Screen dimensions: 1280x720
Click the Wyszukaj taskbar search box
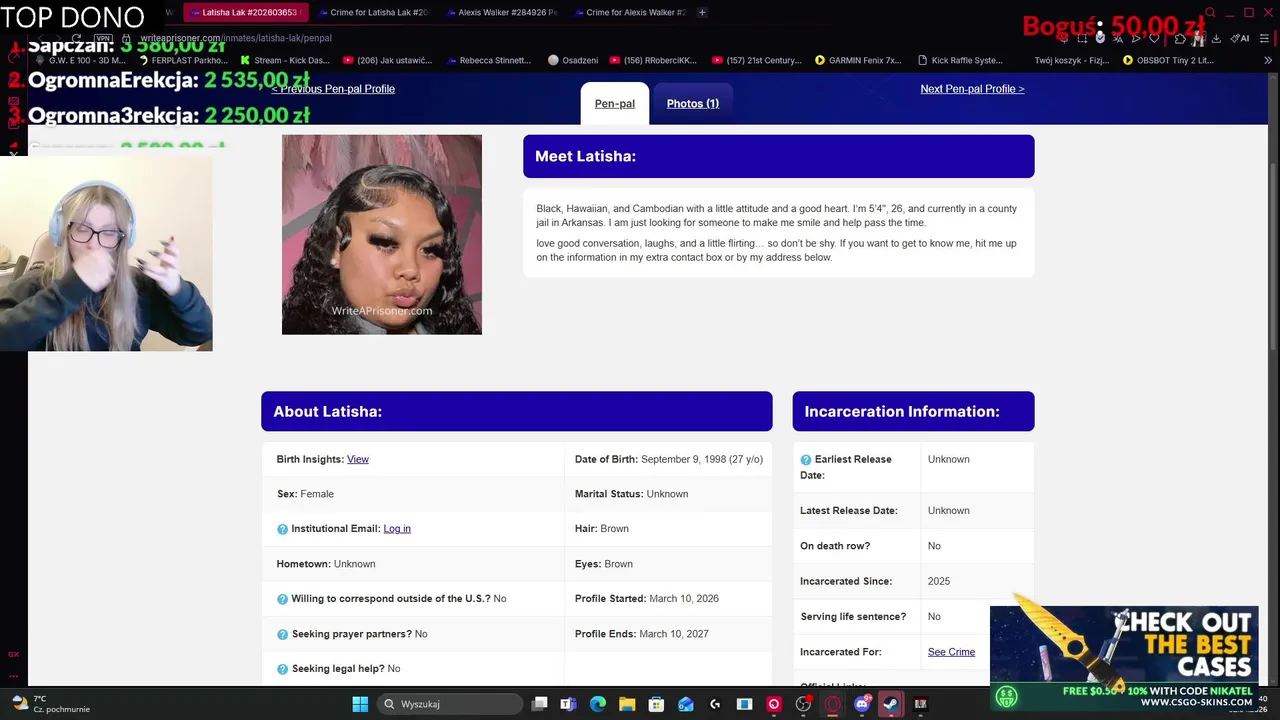point(450,704)
